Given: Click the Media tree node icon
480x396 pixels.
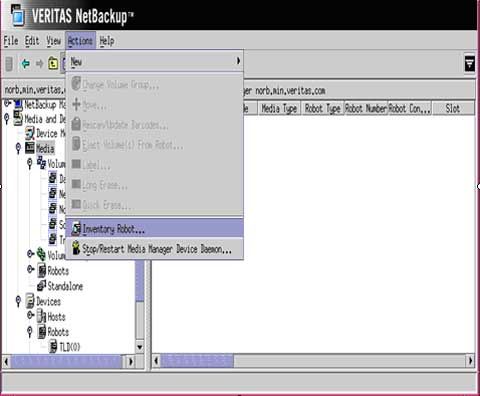Looking at the screenshot, I should click(x=30, y=148).
